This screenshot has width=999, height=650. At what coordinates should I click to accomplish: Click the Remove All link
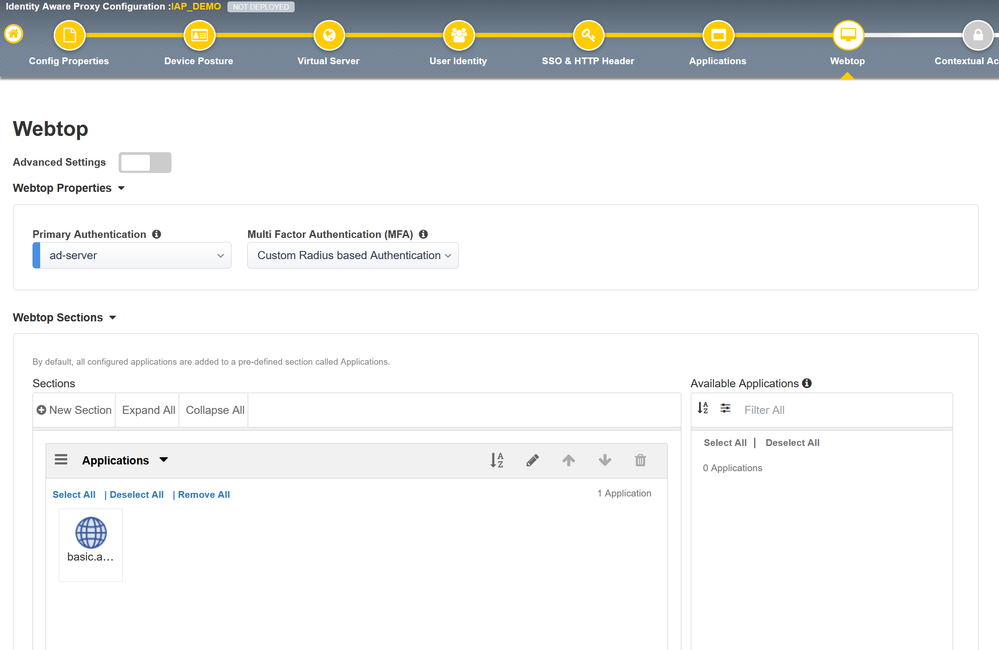pyautogui.click(x=204, y=495)
